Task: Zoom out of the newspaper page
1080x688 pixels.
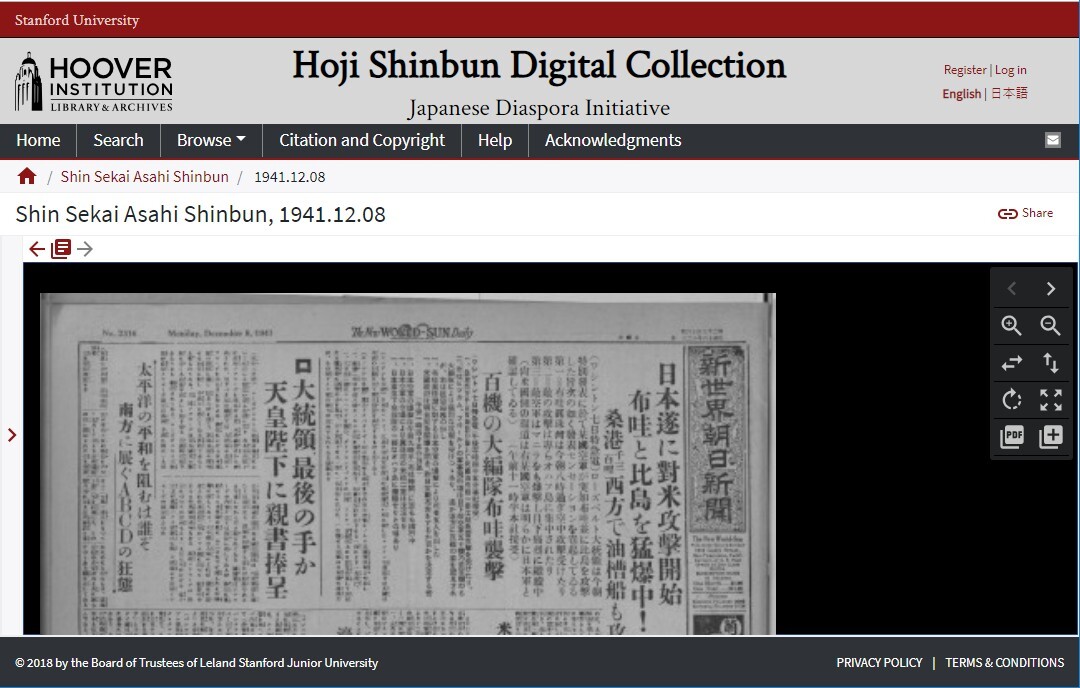Action: pos(1050,326)
